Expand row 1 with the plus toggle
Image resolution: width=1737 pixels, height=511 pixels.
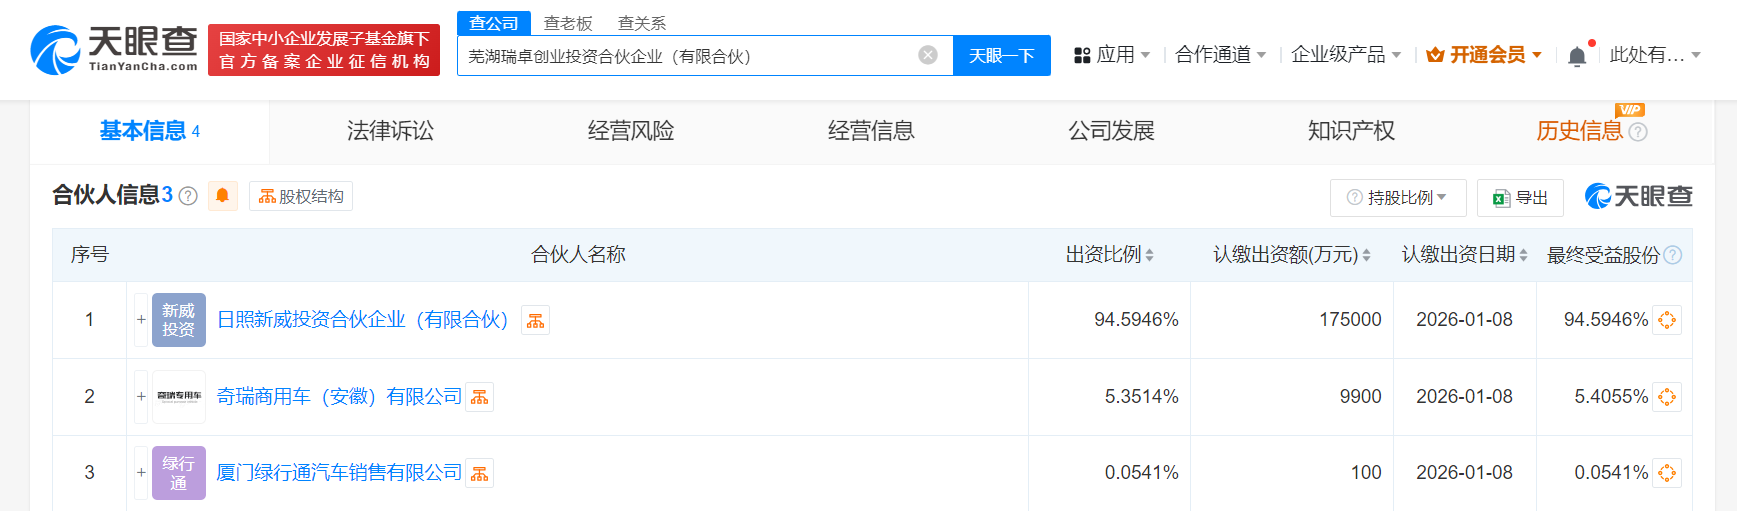pos(141,320)
